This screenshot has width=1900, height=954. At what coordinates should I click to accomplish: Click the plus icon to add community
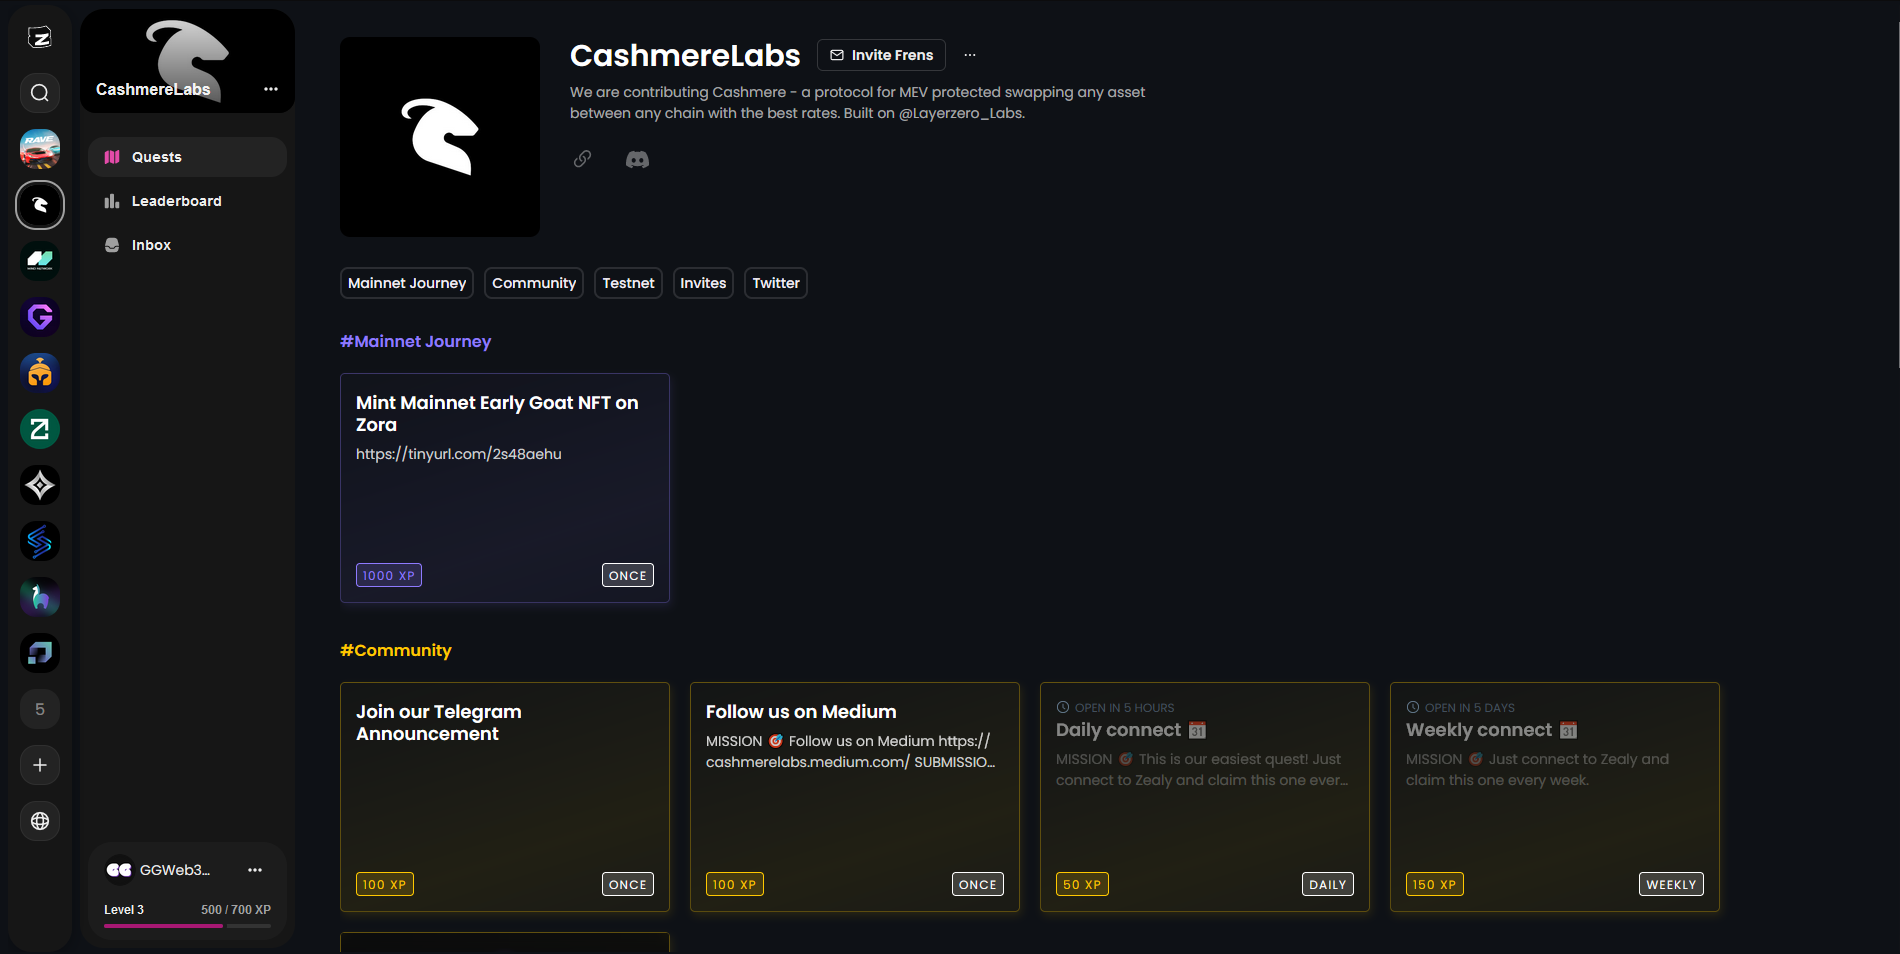click(40, 765)
